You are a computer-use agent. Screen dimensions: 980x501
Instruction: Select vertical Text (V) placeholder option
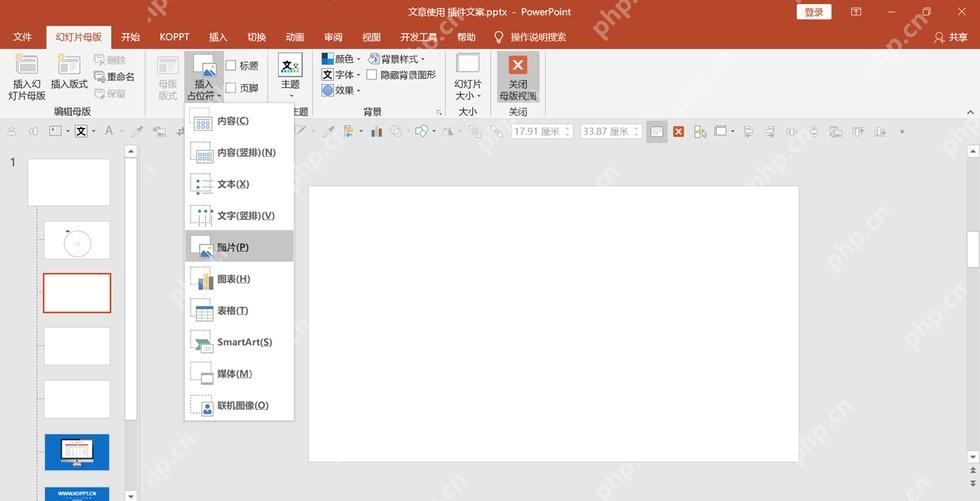pos(239,216)
